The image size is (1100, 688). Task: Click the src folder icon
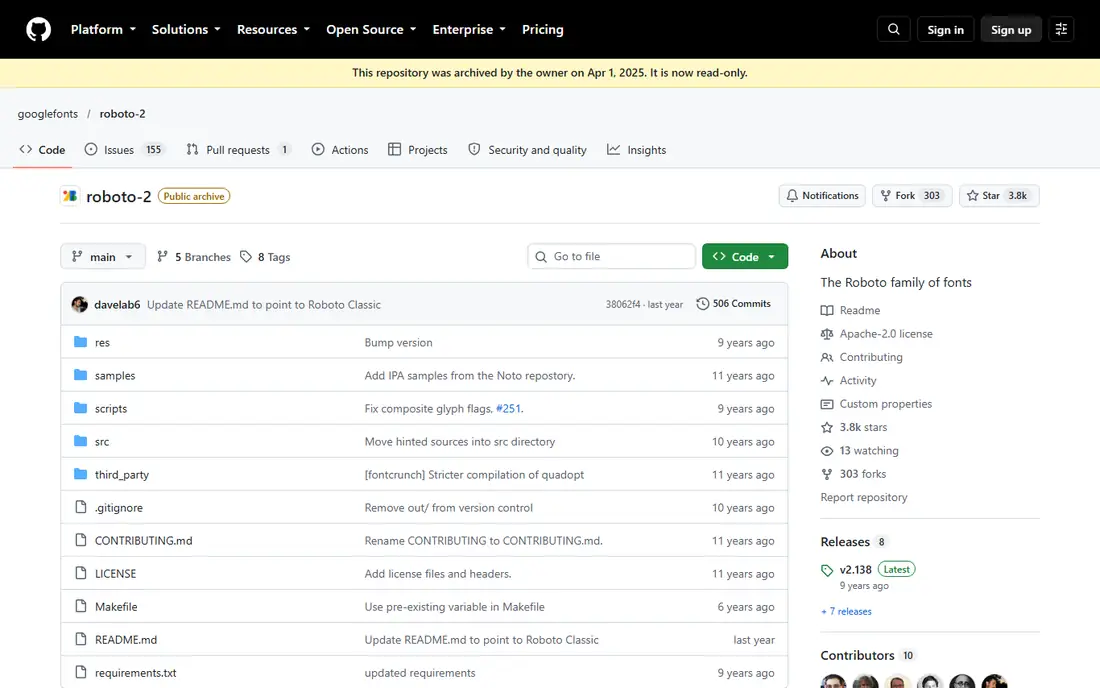(81, 441)
